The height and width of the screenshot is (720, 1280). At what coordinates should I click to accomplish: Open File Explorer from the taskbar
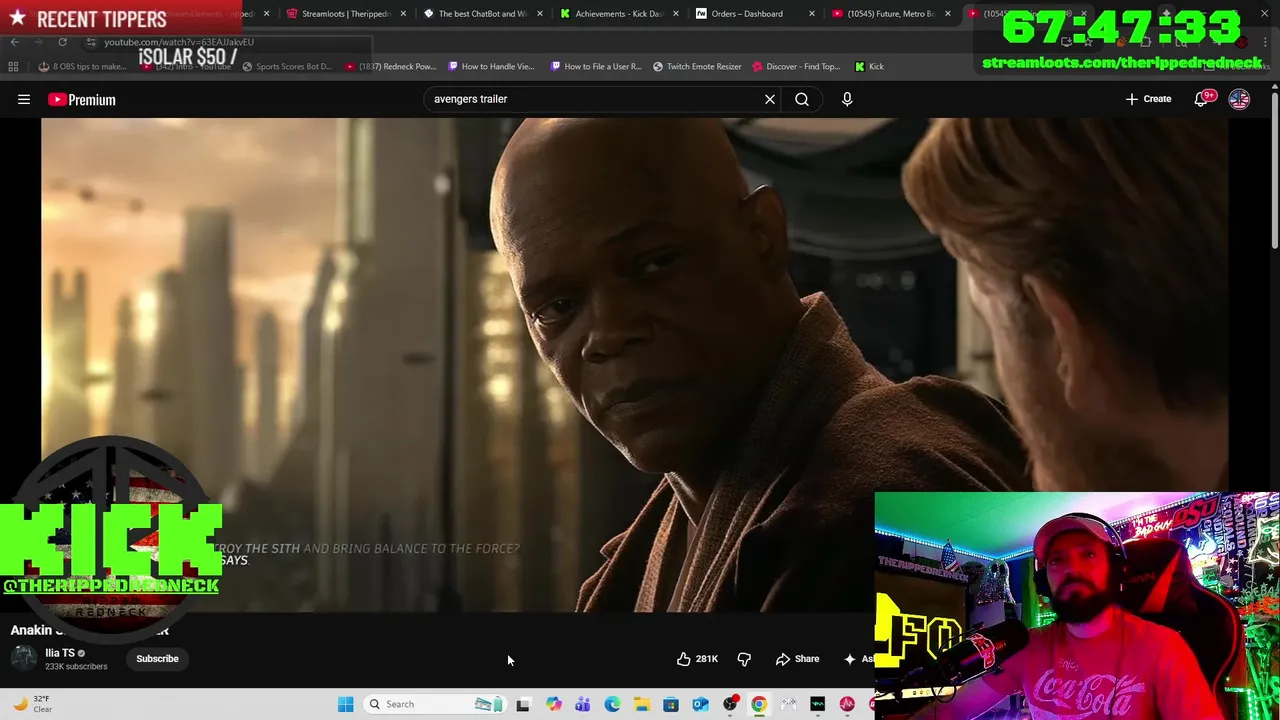641,704
